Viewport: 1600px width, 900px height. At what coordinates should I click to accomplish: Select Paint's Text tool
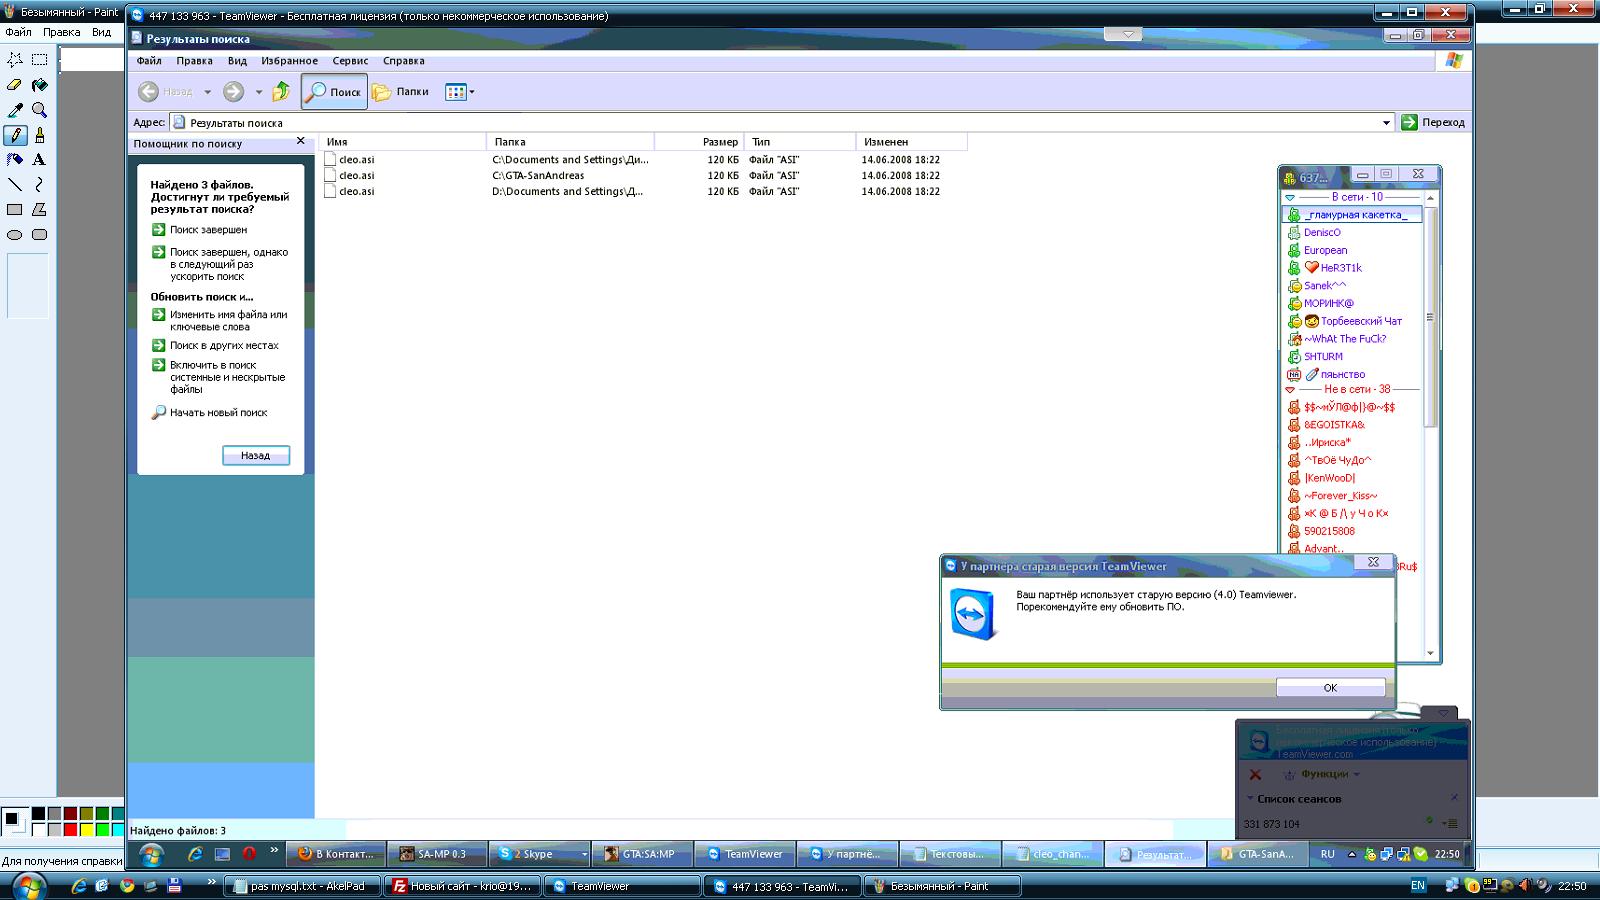pyautogui.click(x=40, y=160)
